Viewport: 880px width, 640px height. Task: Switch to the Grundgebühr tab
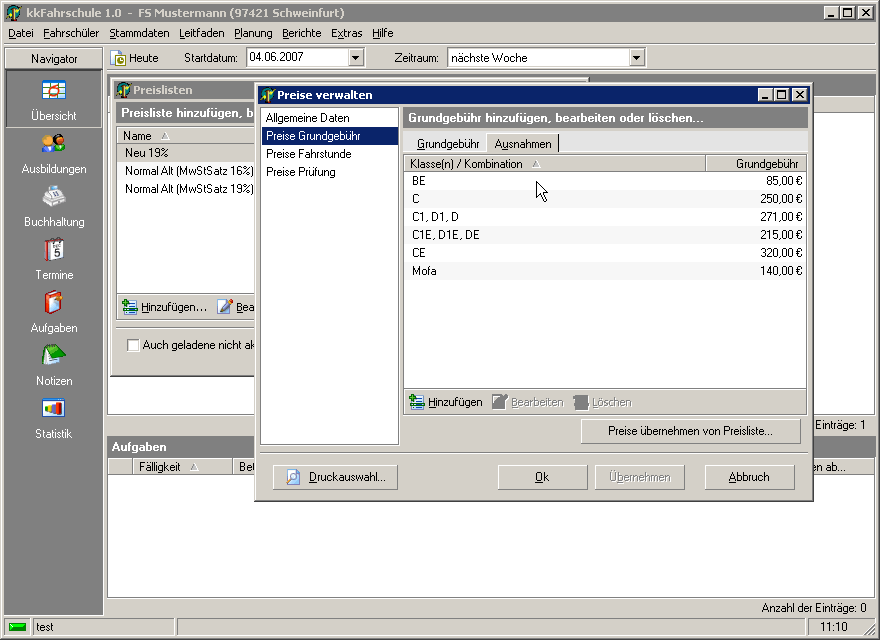click(x=447, y=144)
